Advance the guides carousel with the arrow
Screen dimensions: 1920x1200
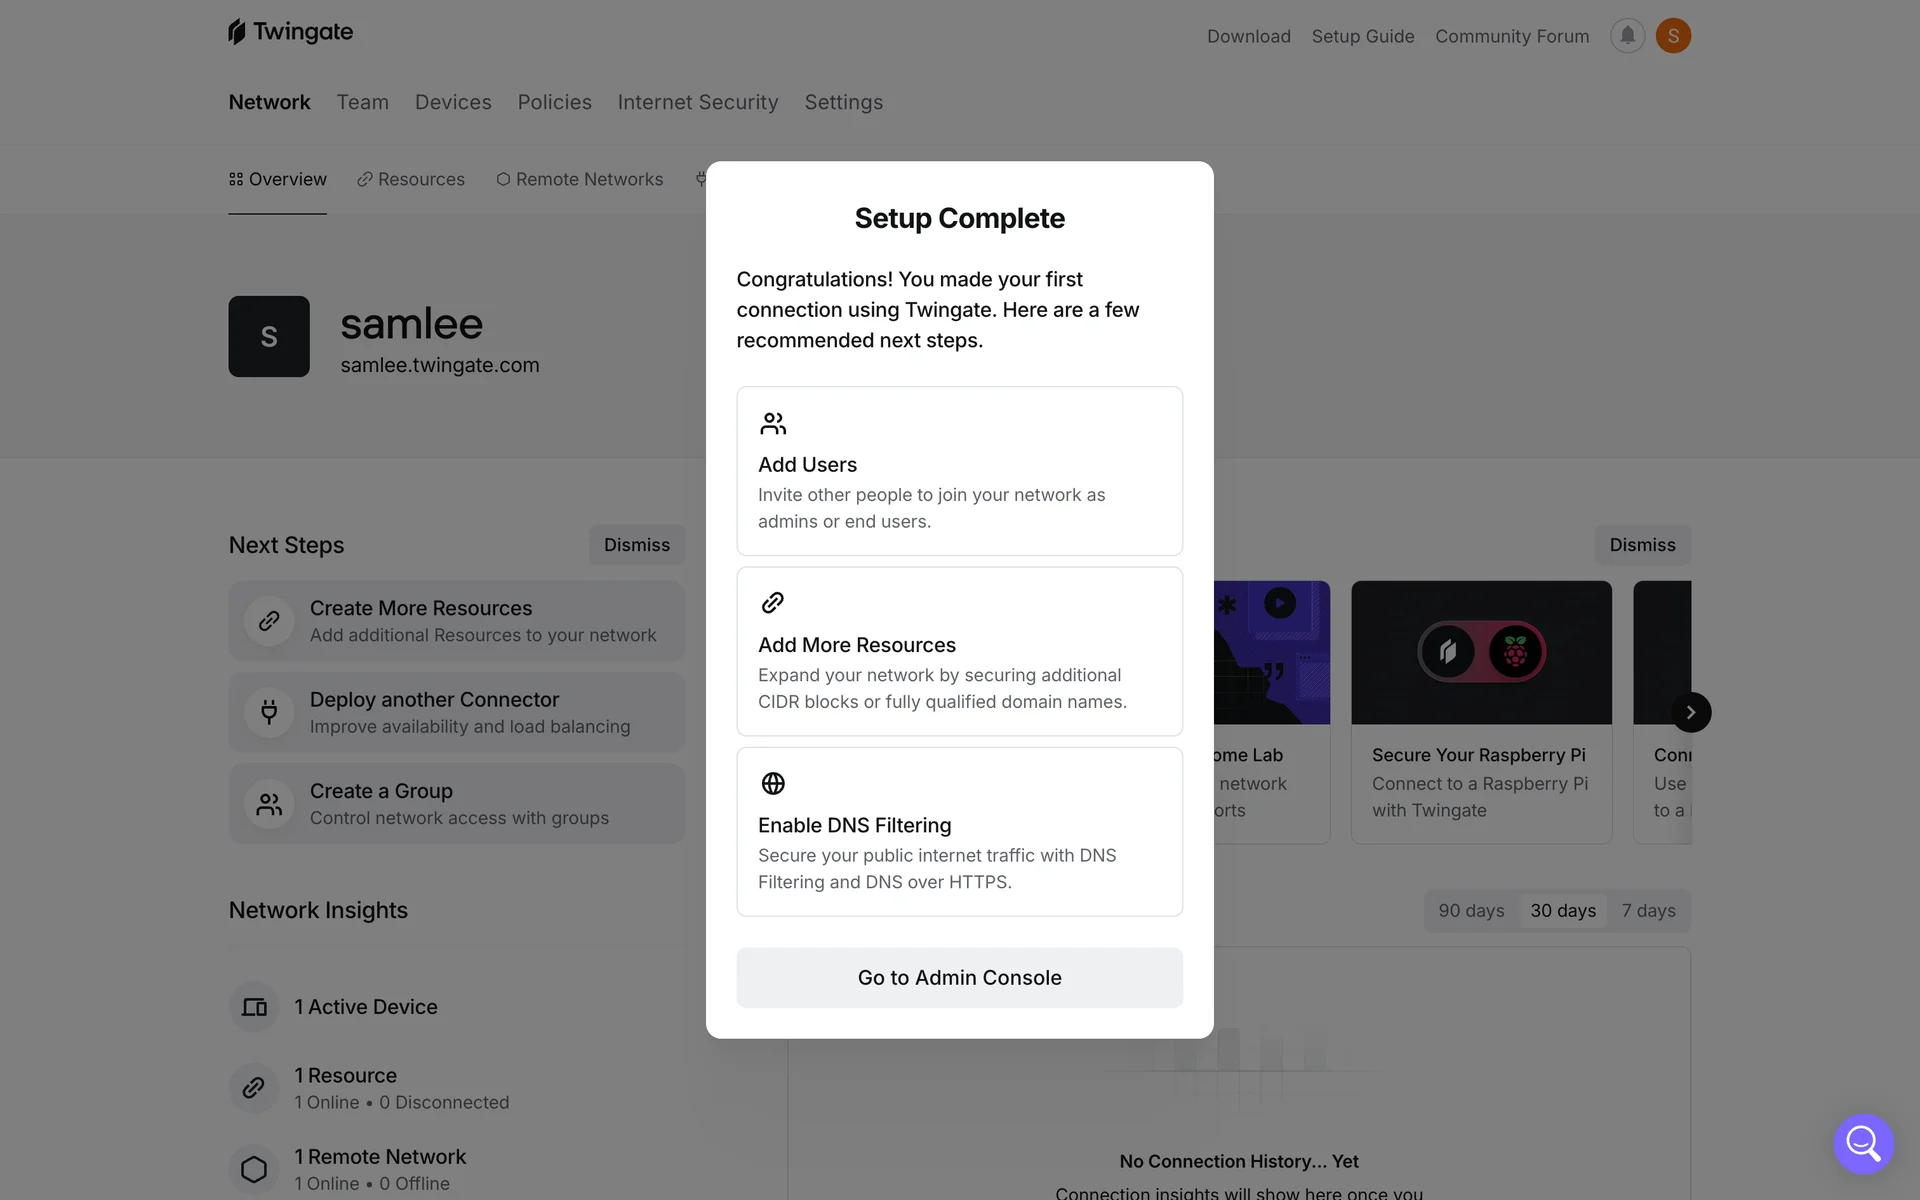[1691, 712]
